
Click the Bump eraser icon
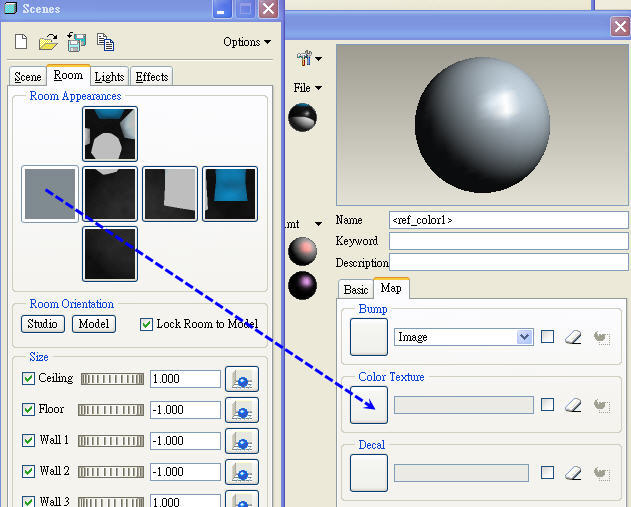point(573,337)
